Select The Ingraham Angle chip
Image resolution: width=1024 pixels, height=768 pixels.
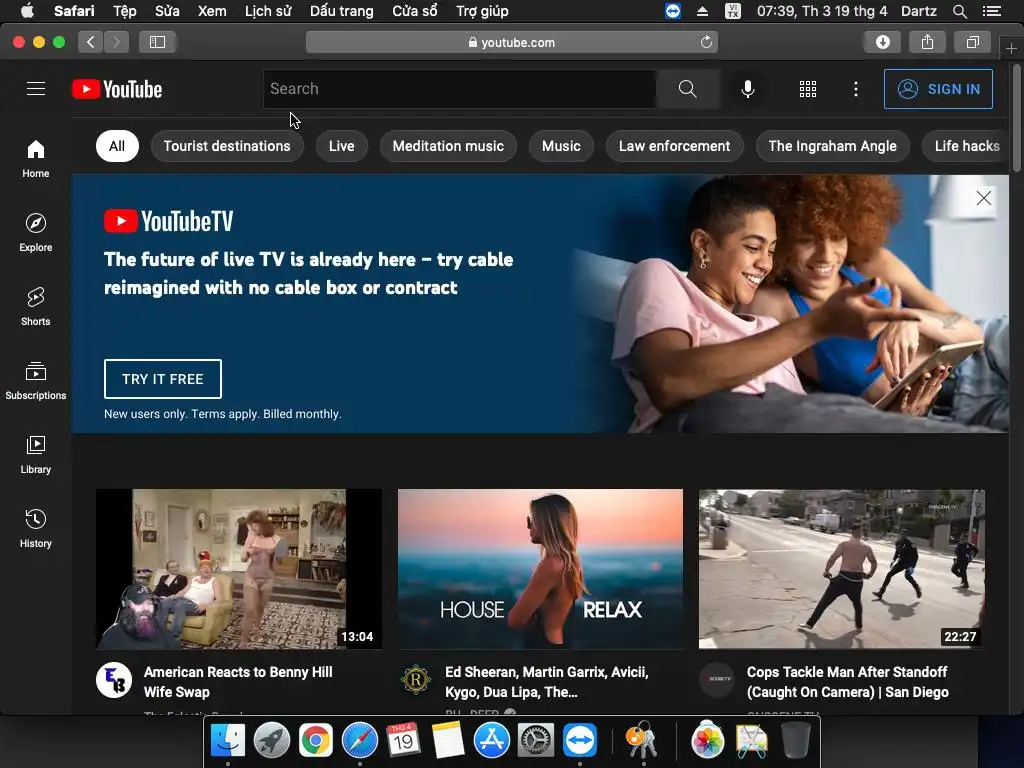(833, 146)
